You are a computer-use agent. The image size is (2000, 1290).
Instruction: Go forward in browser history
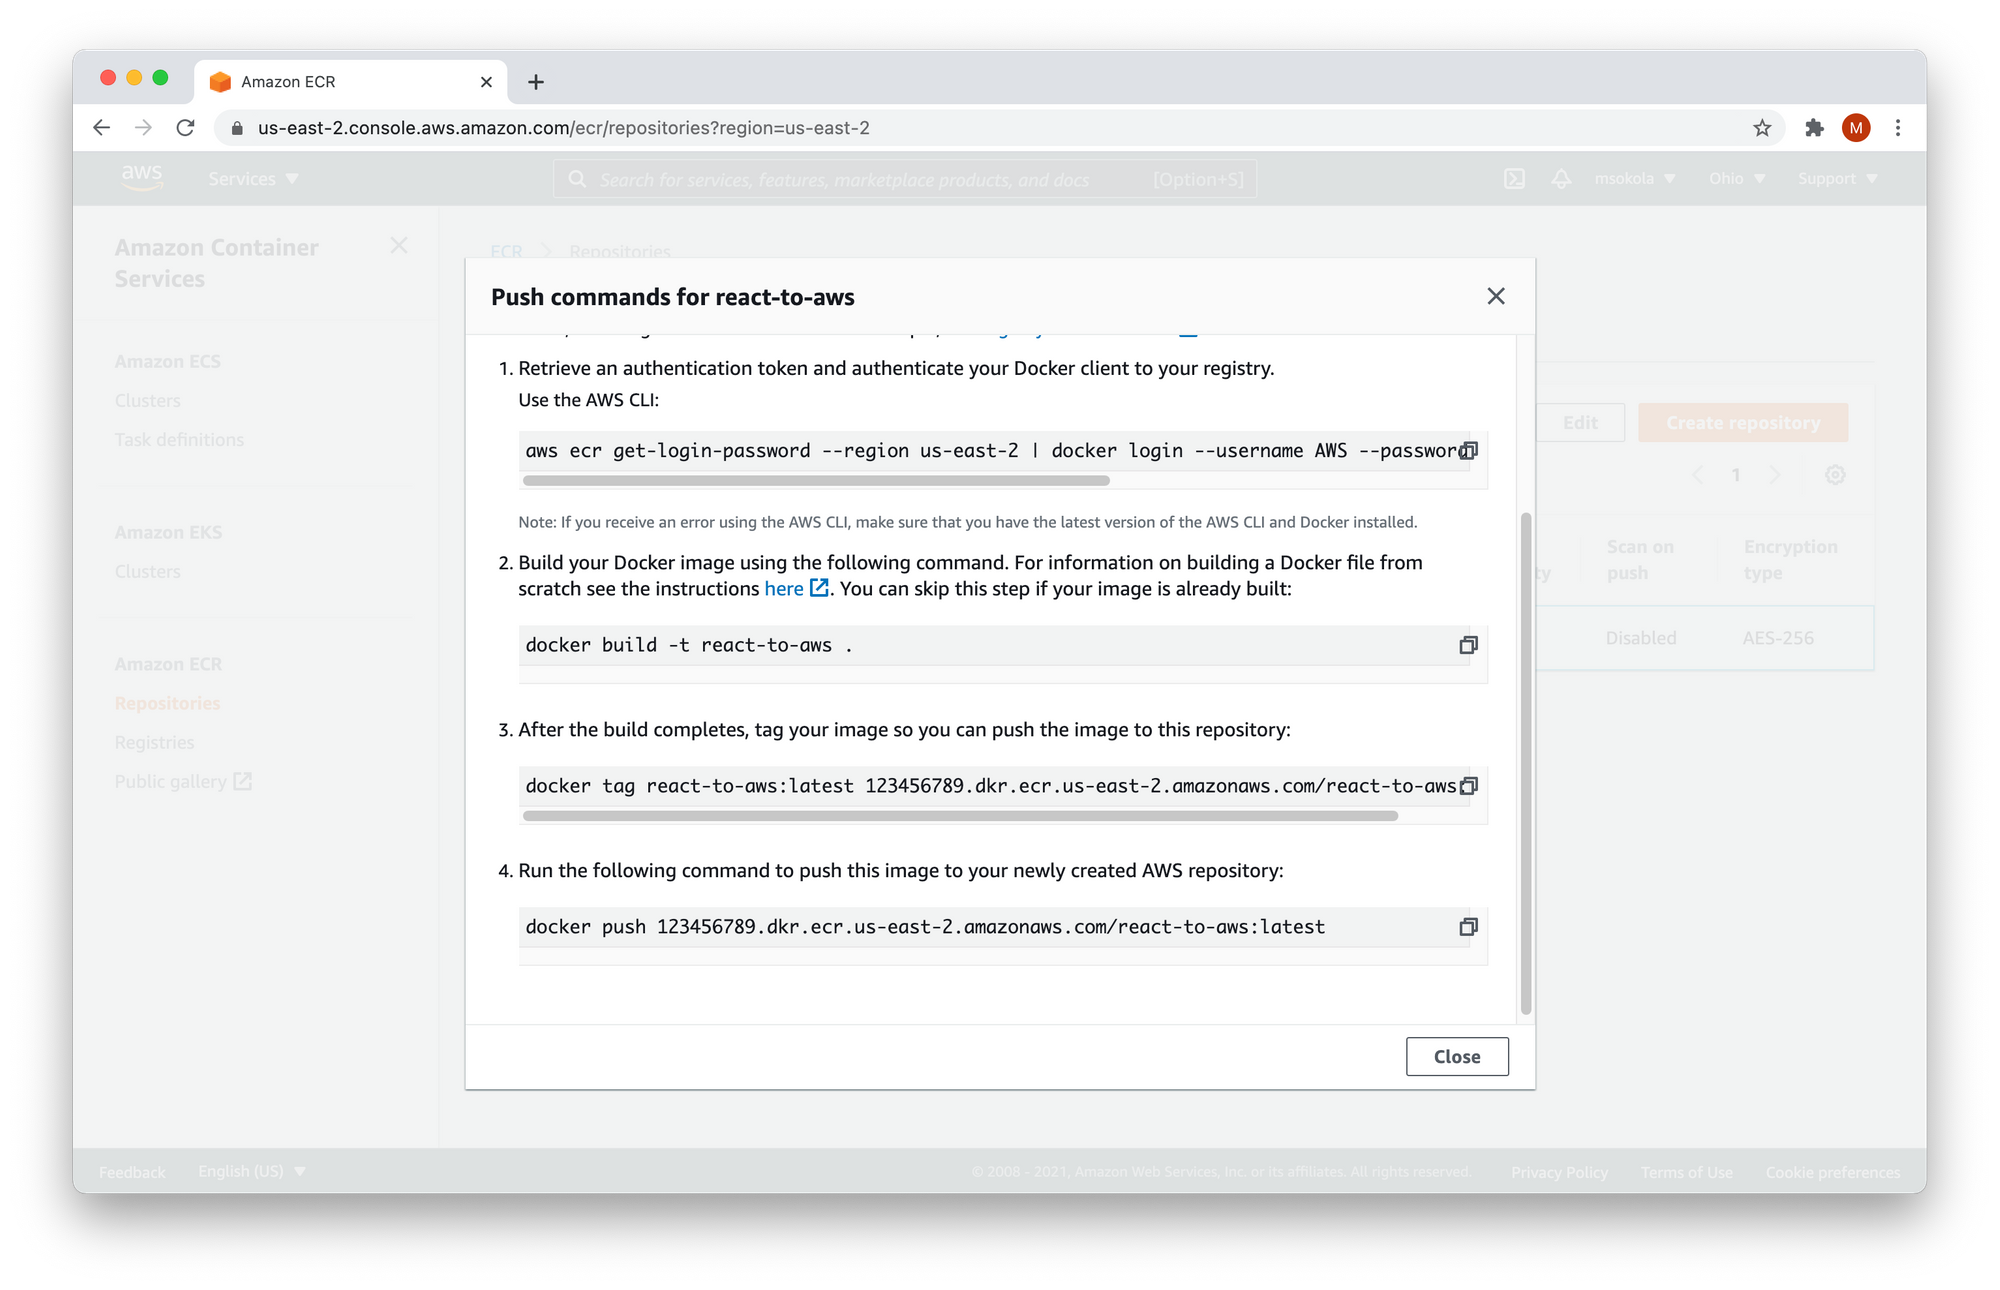143,128
